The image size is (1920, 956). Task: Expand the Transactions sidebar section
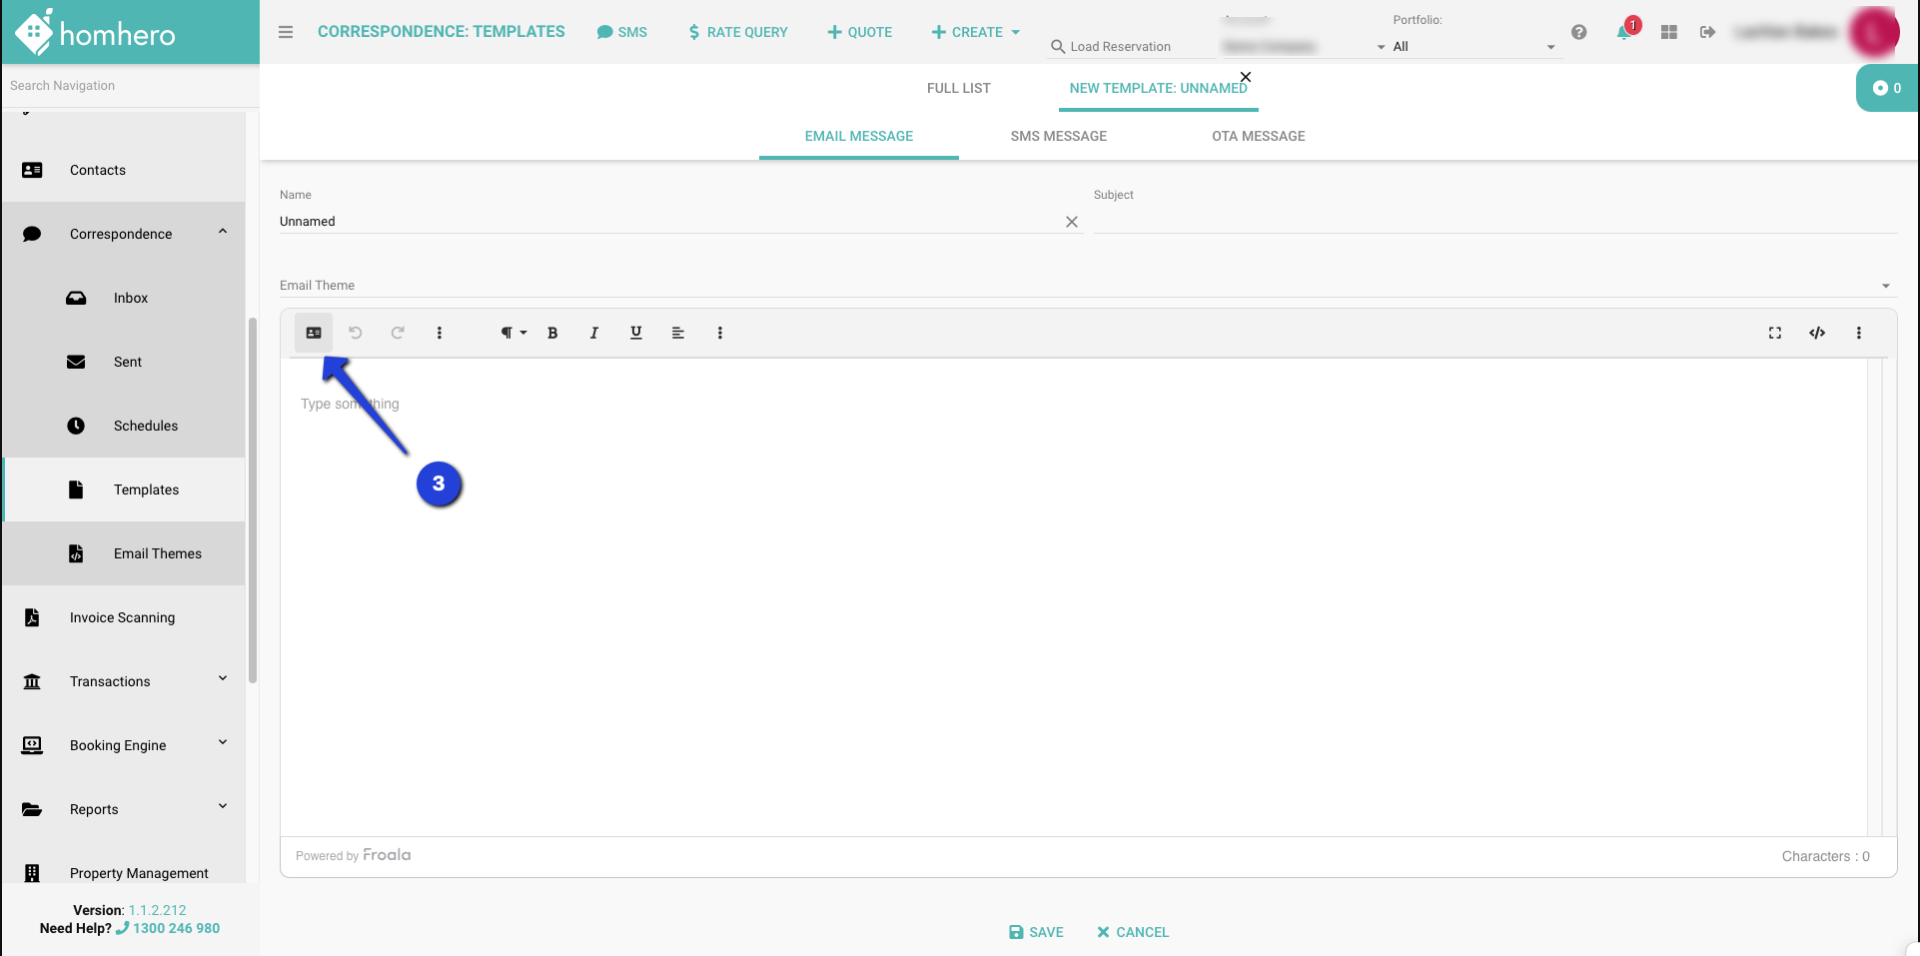point(222,681)
